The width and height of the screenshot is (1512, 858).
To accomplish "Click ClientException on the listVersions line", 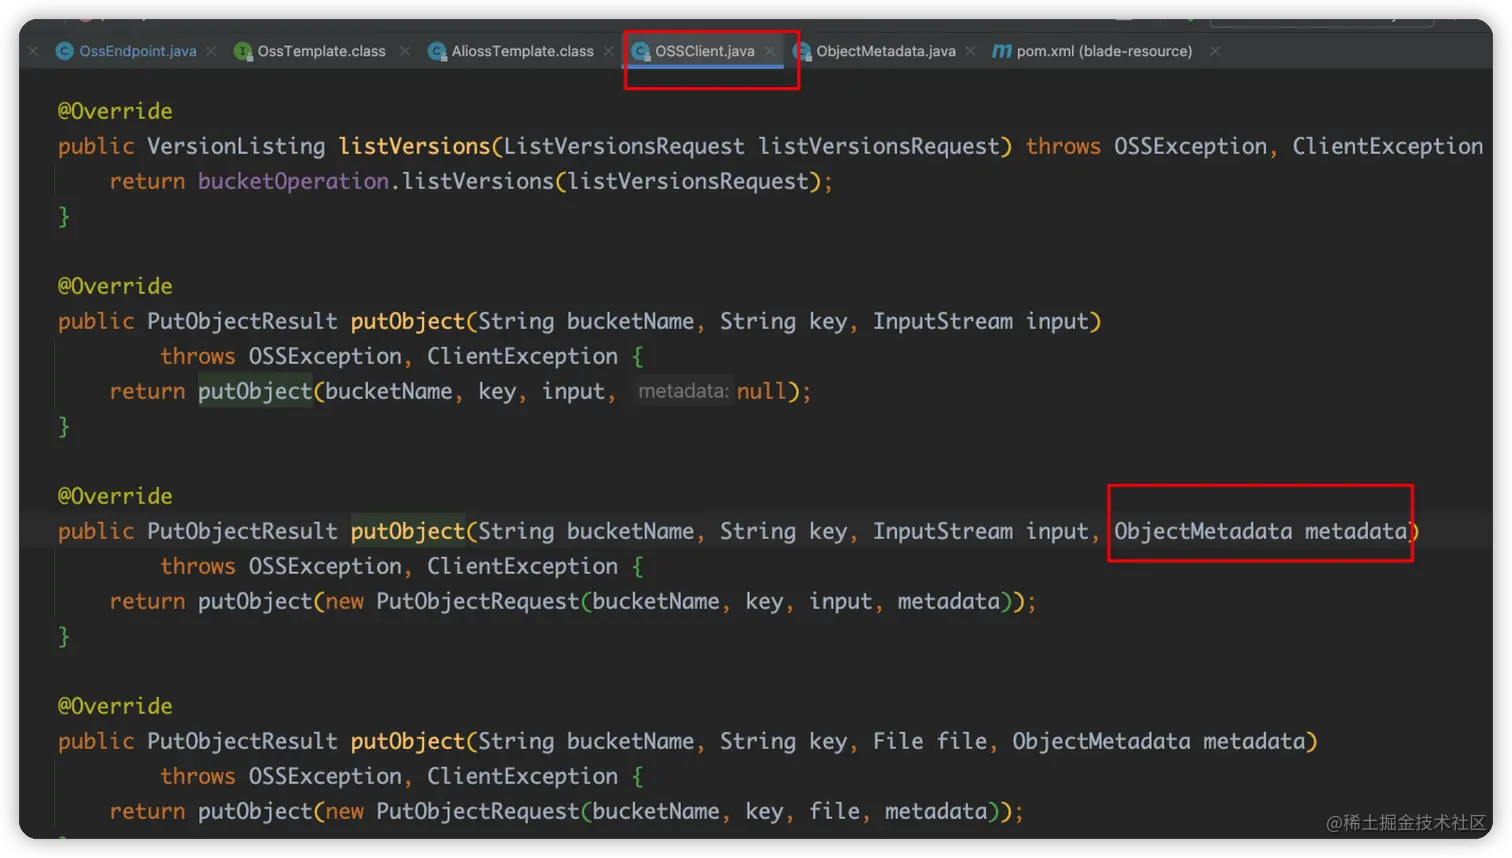I will click(x=1387, y=146).
